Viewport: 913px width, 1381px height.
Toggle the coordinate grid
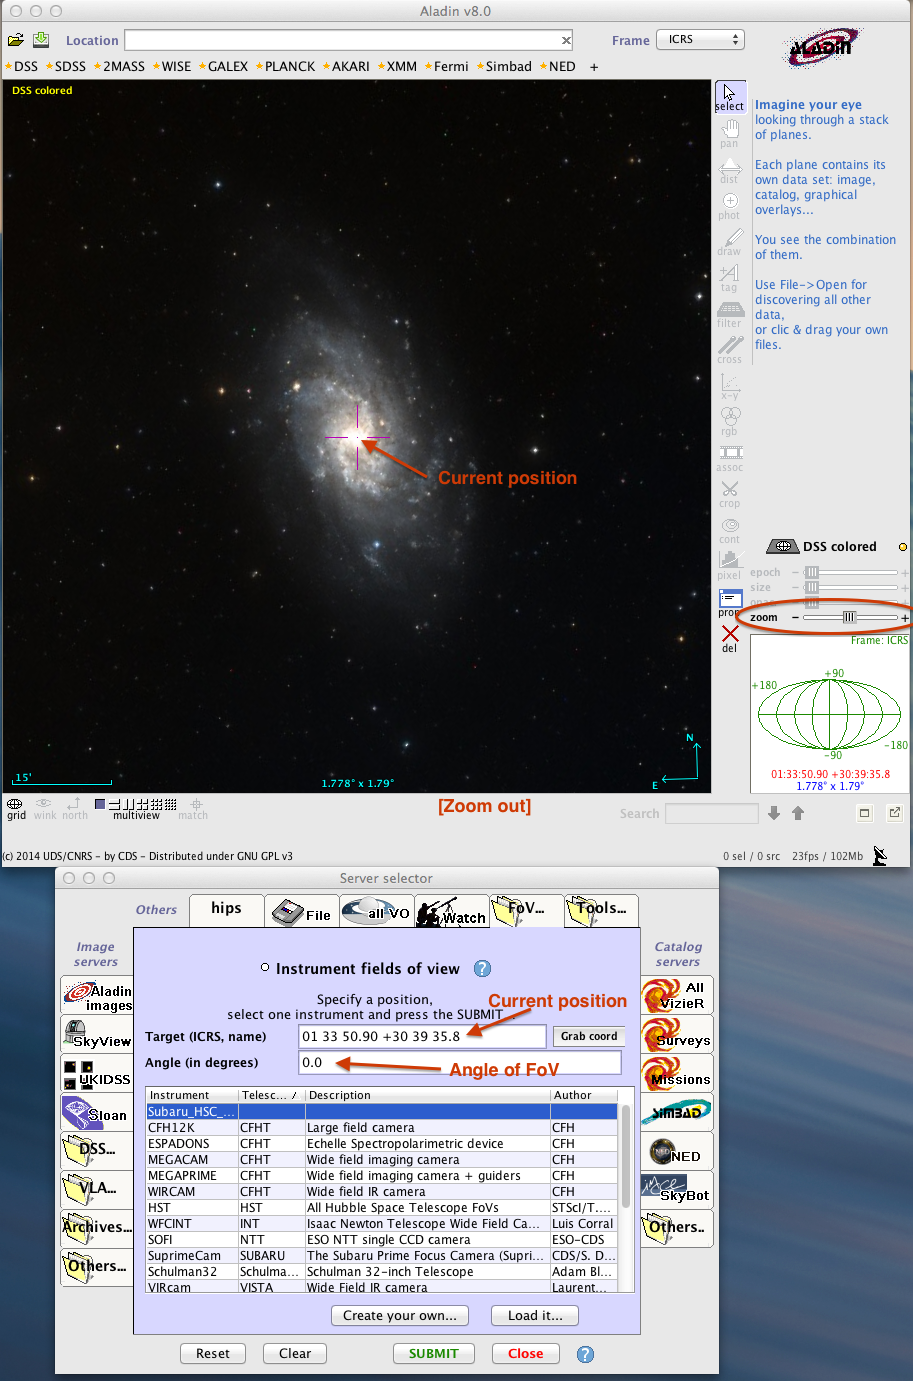[16, 808]
